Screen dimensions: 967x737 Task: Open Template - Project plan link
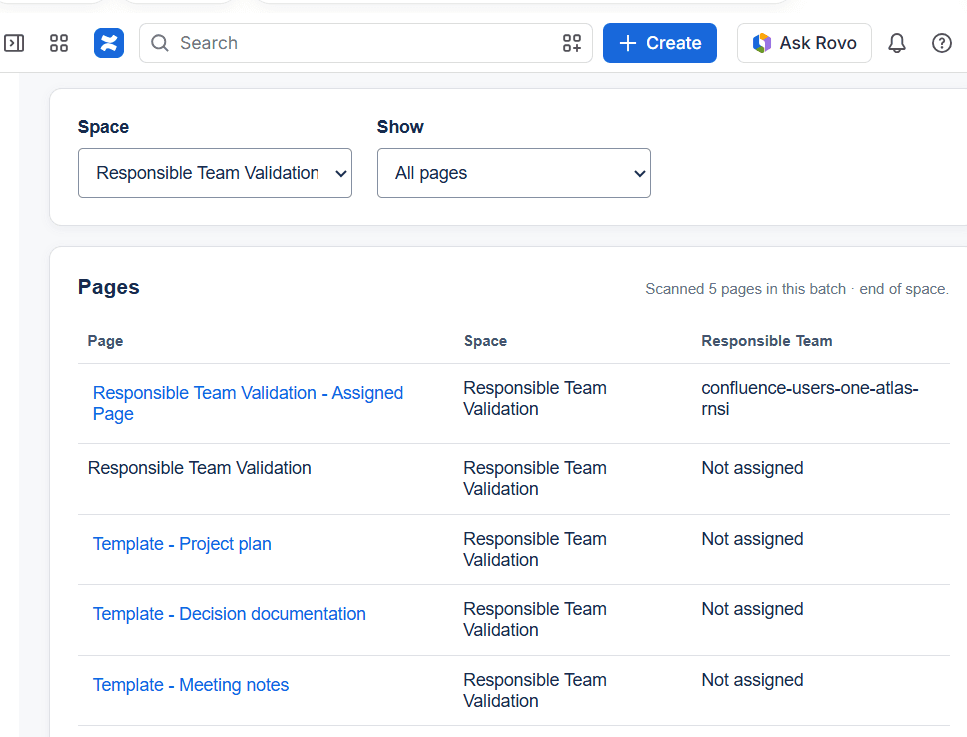tap(182, 544)
